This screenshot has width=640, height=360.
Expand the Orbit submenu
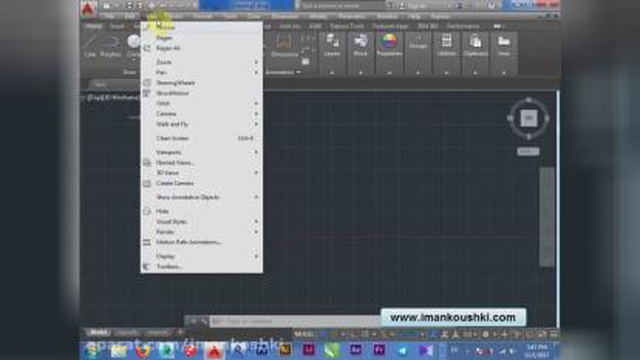[x=202, y=103]
